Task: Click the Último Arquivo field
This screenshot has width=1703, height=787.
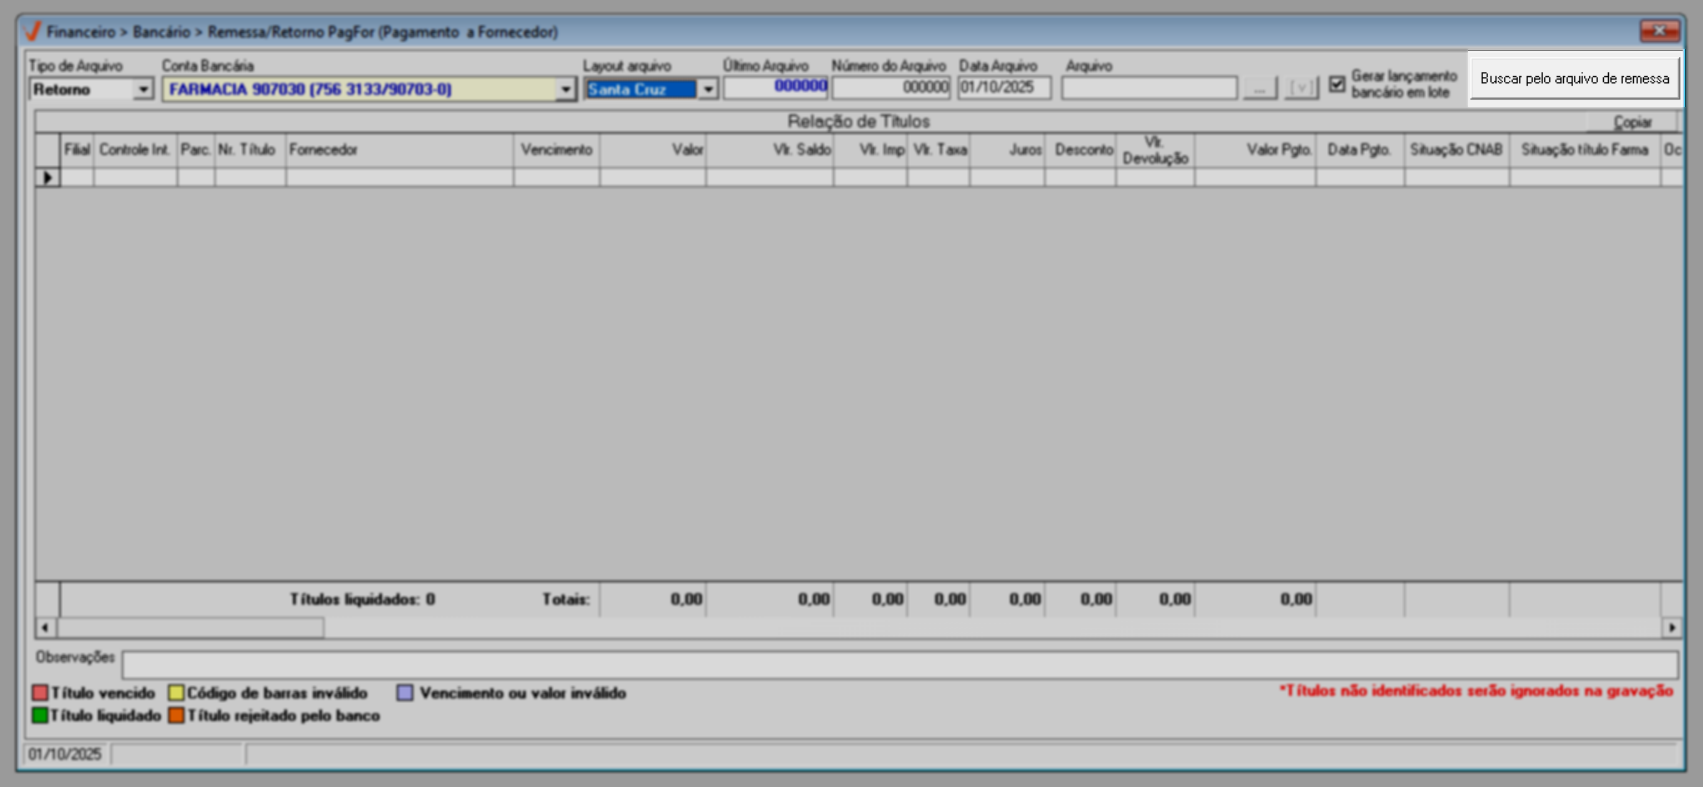Action: click(776, 87)
